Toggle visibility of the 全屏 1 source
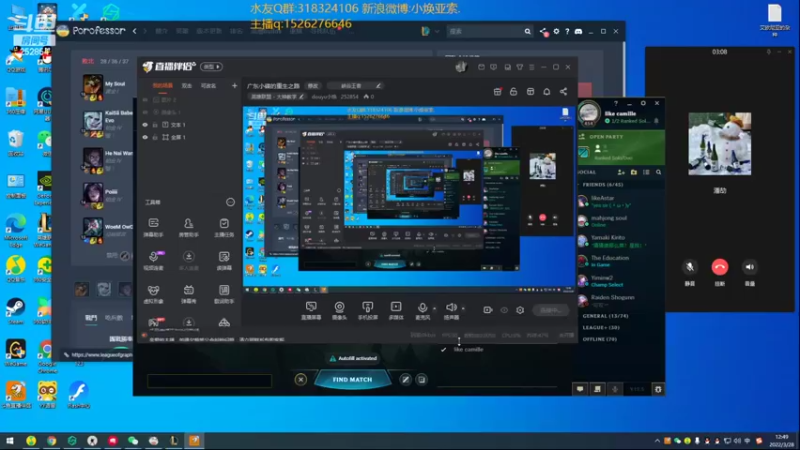 point(145,137)
